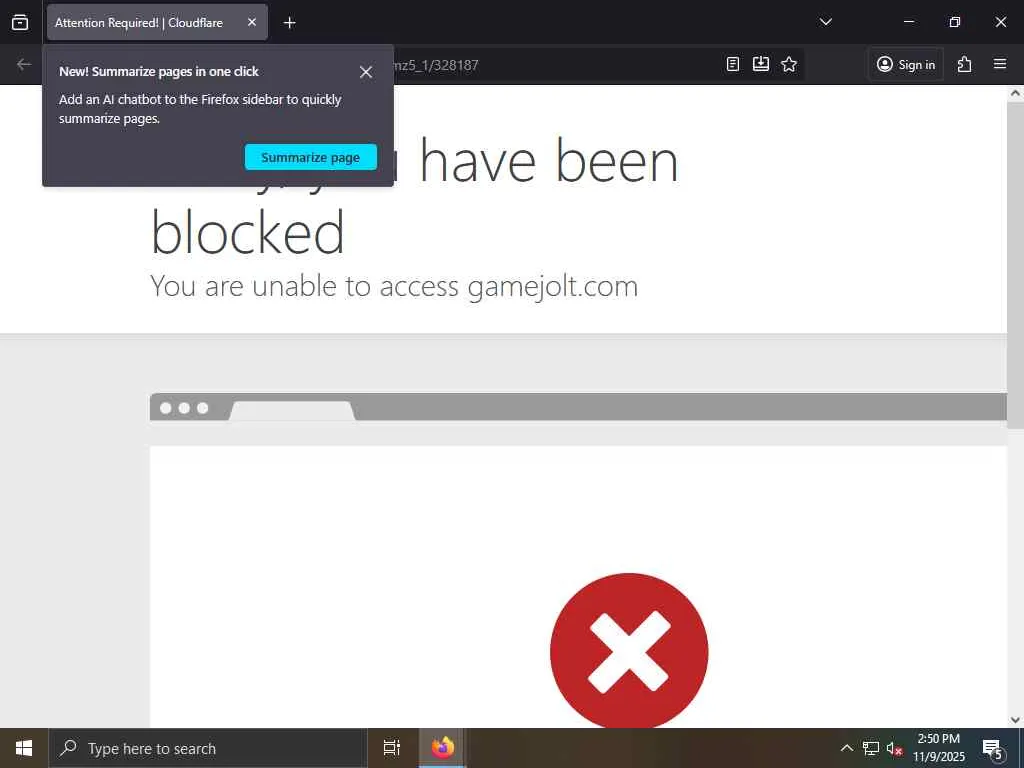The height and width of the screenshot is (768, 1024).
Task: Click the Type here to search box
Action: pos(207,748)
